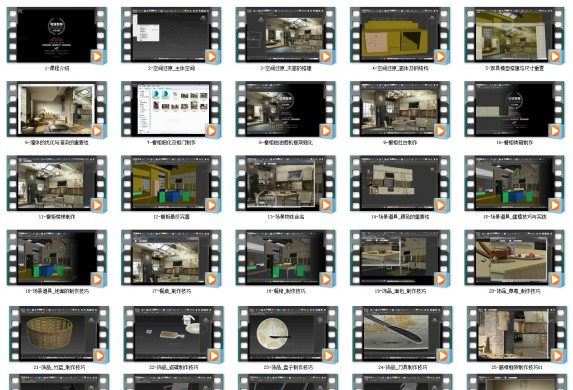Click play badge on video 7 thumbnail
Viewport: 573px width, 390px height.
pos(211,130)
